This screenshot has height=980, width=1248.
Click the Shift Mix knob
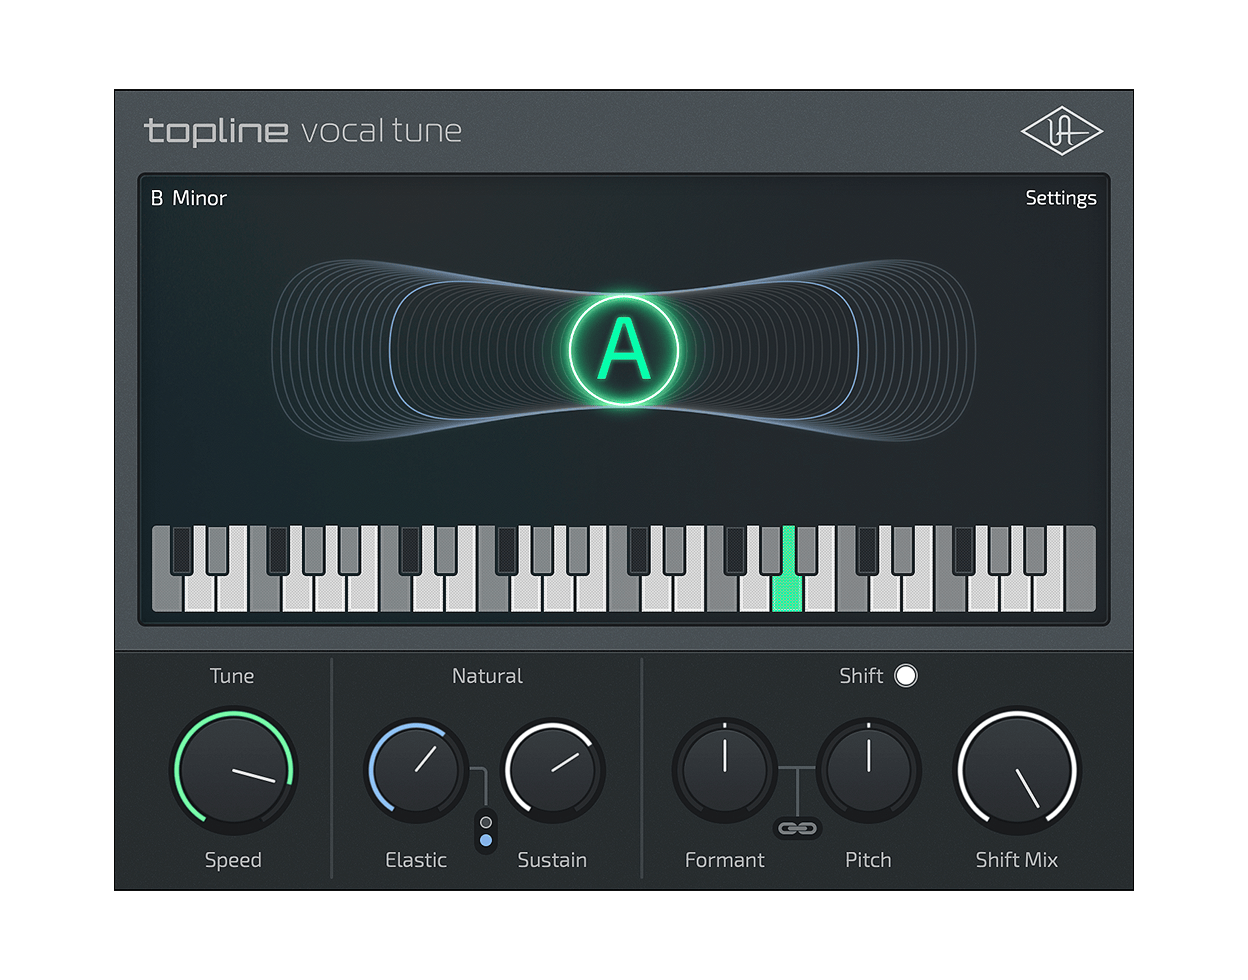[1018, 771]
